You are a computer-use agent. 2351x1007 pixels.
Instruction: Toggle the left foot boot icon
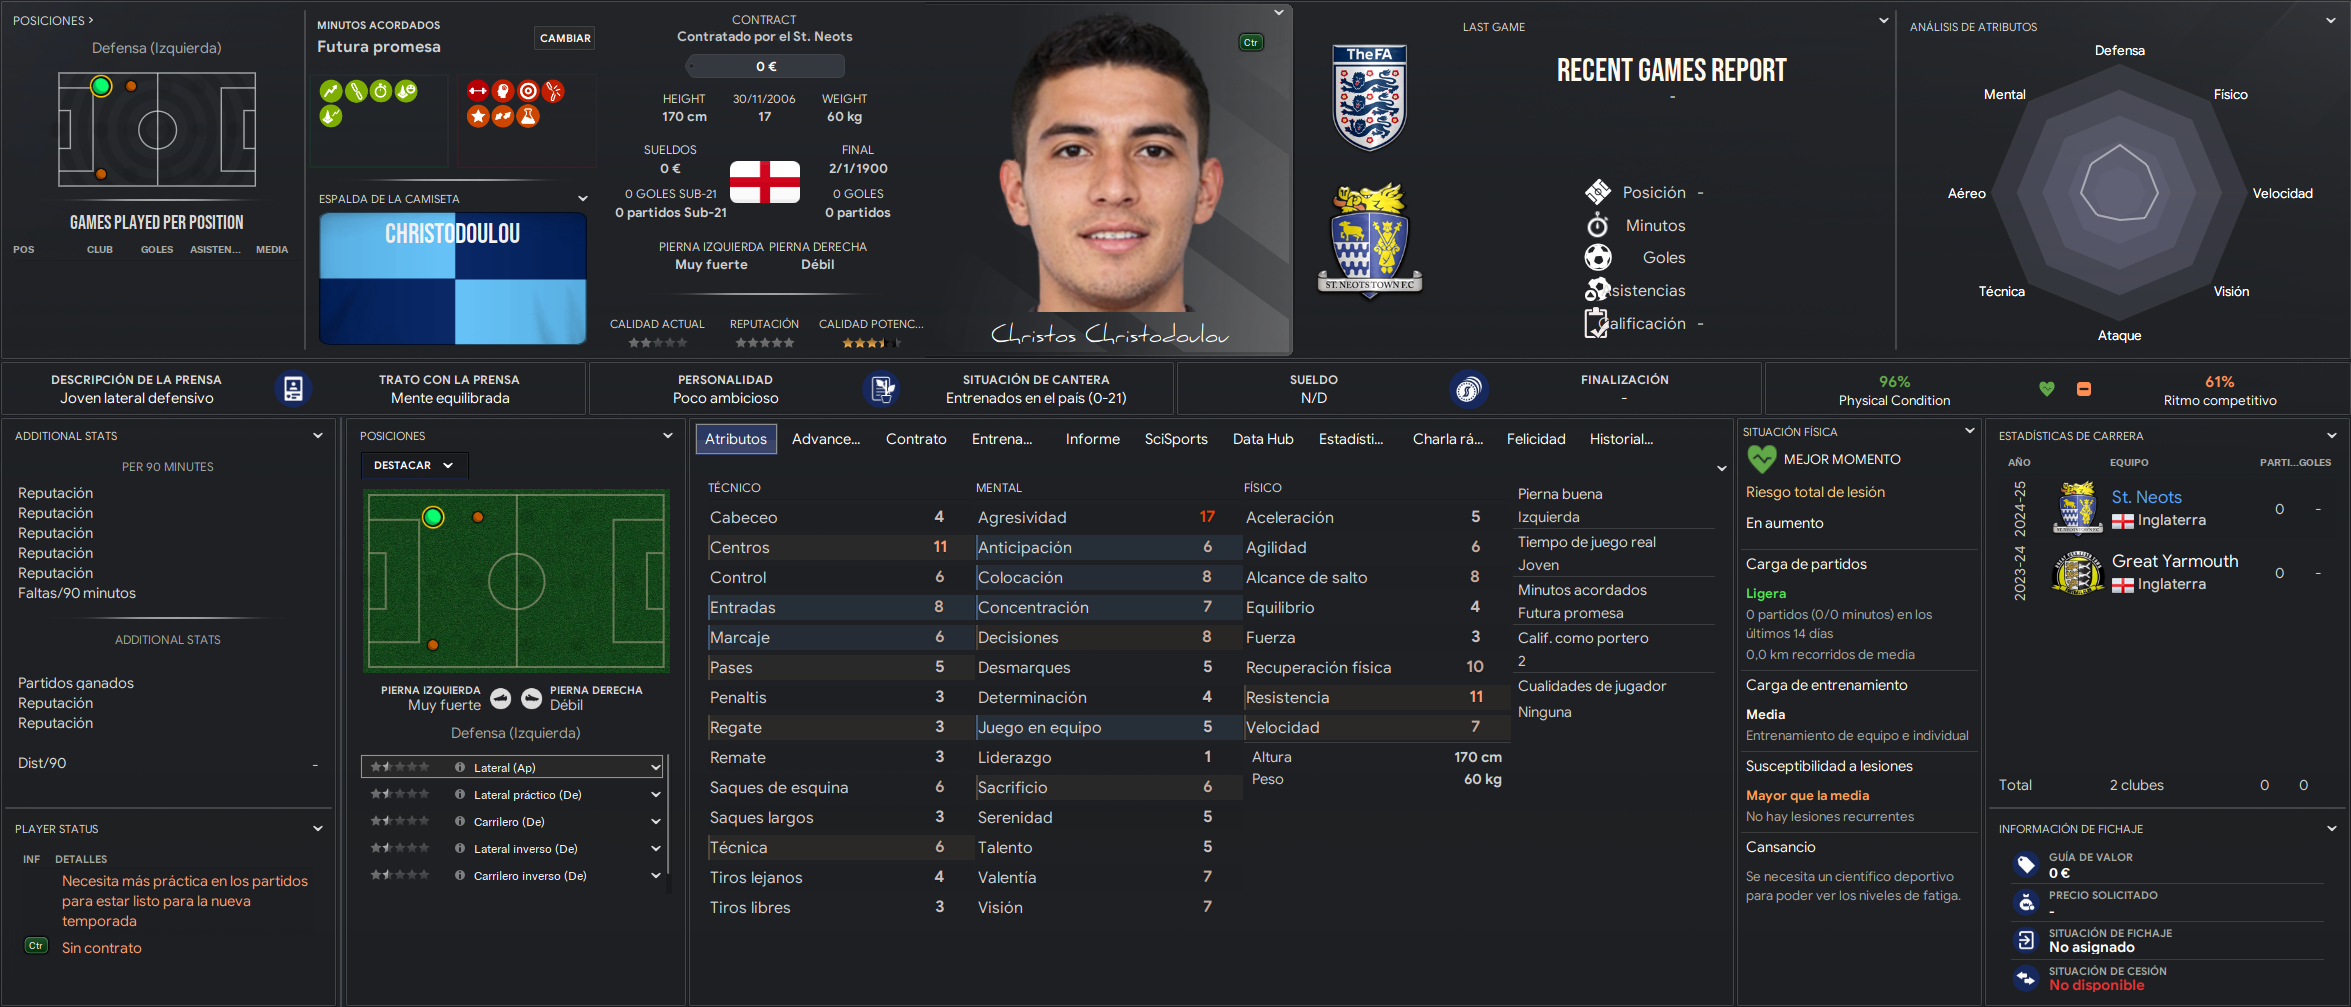coord(501,698)
